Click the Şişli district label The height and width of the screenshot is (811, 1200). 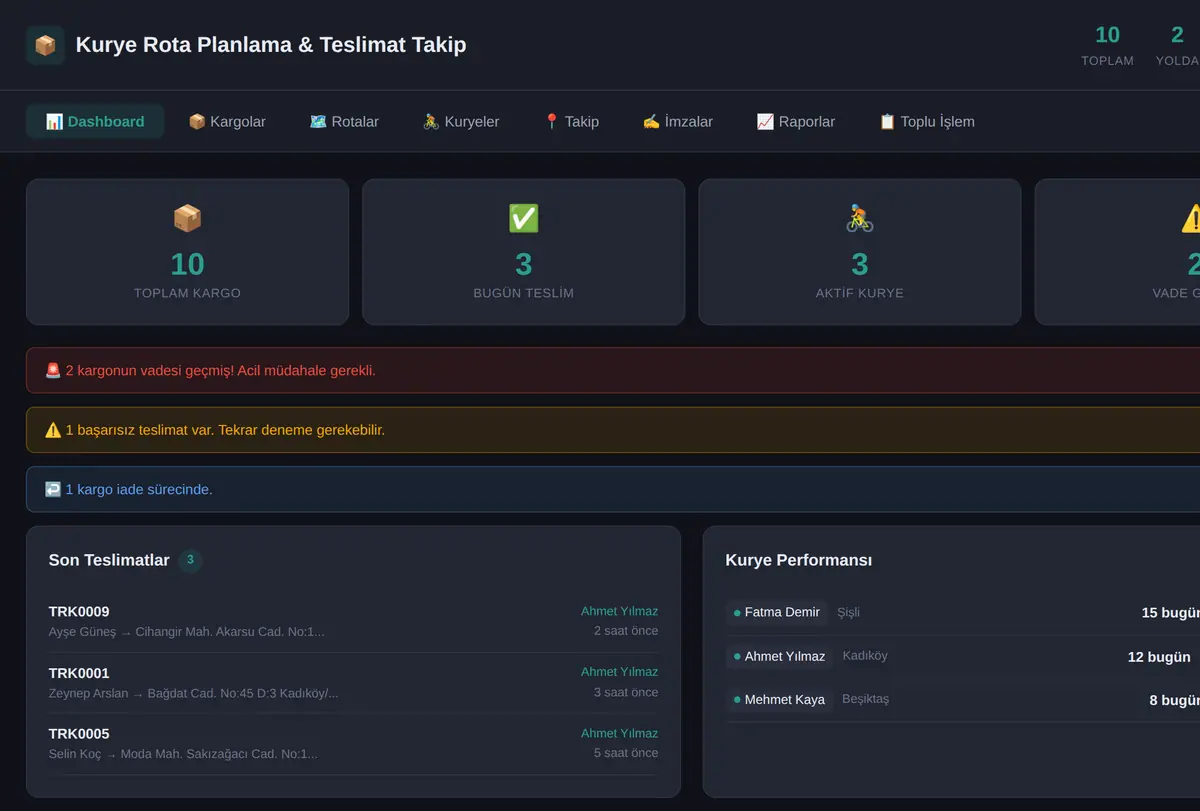tap(849, 612)
